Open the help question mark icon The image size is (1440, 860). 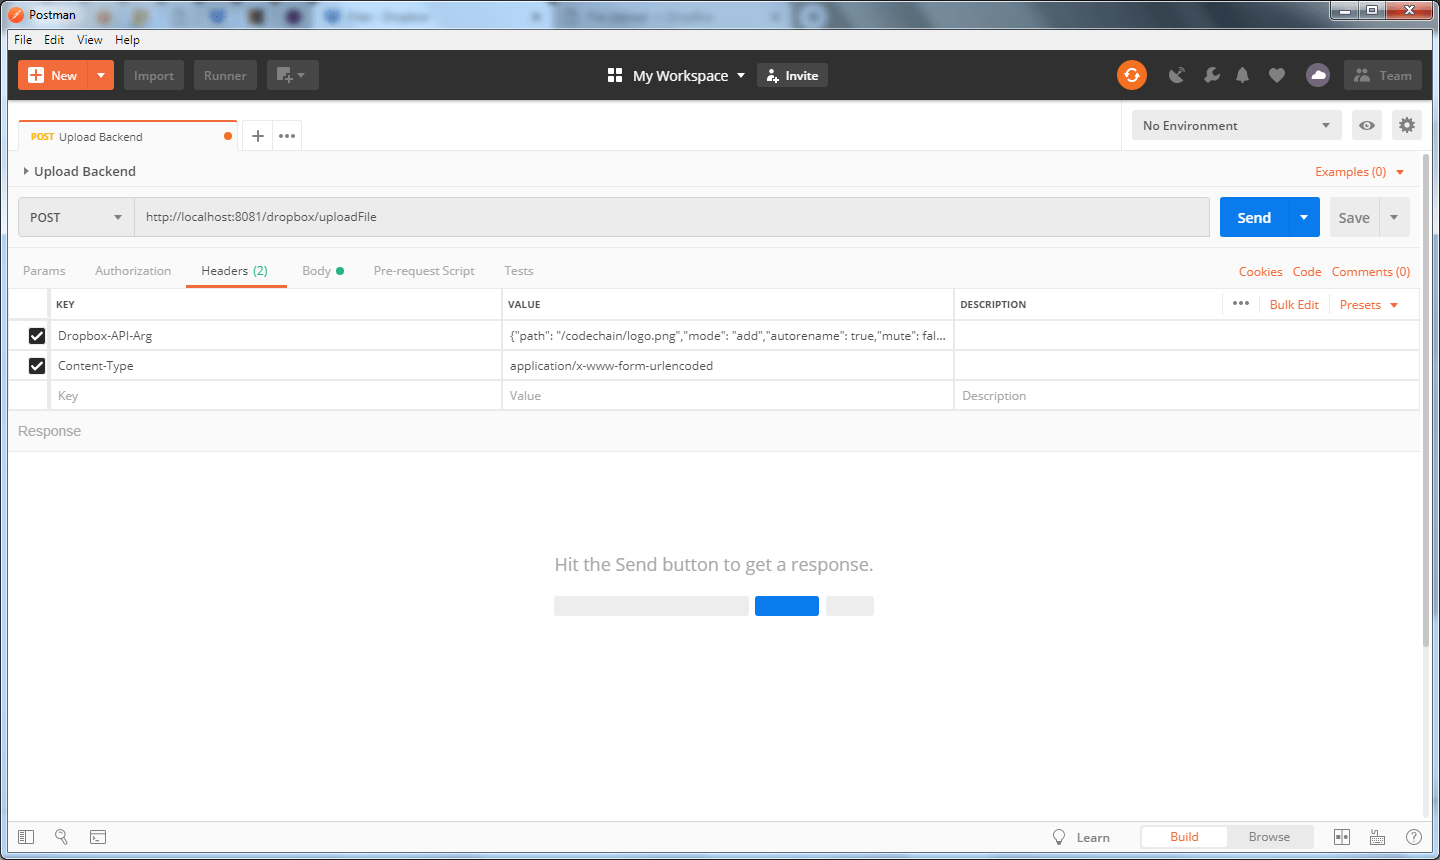coord(1413,837)
